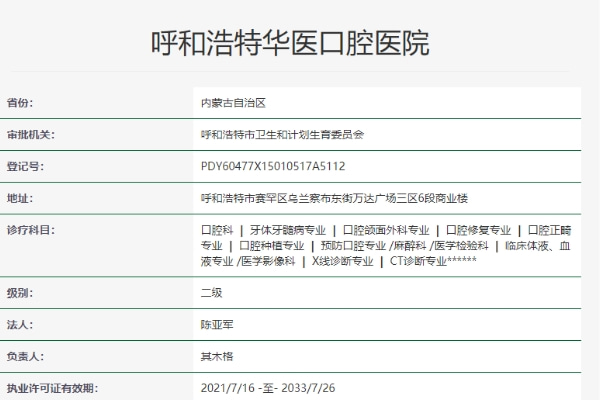Click 牙体牙髓病专业 in the department list
Viewport: 600px width, 400px height.
point(287,230)
